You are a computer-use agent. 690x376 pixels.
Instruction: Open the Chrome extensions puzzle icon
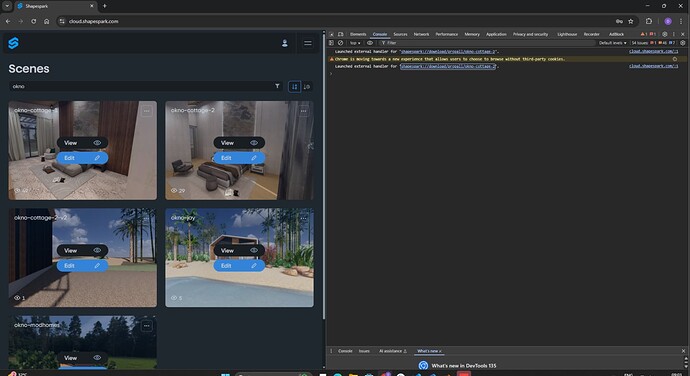click(649, 21)
